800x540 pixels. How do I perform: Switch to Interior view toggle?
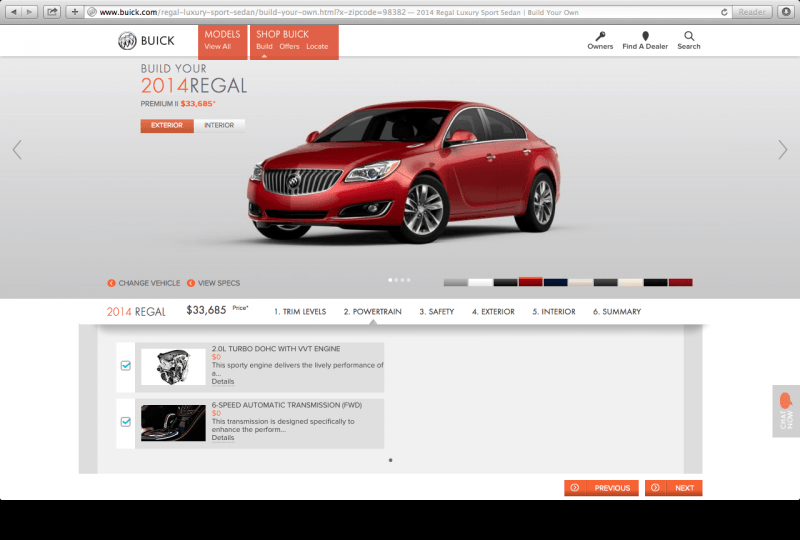(x=219, y=125)
